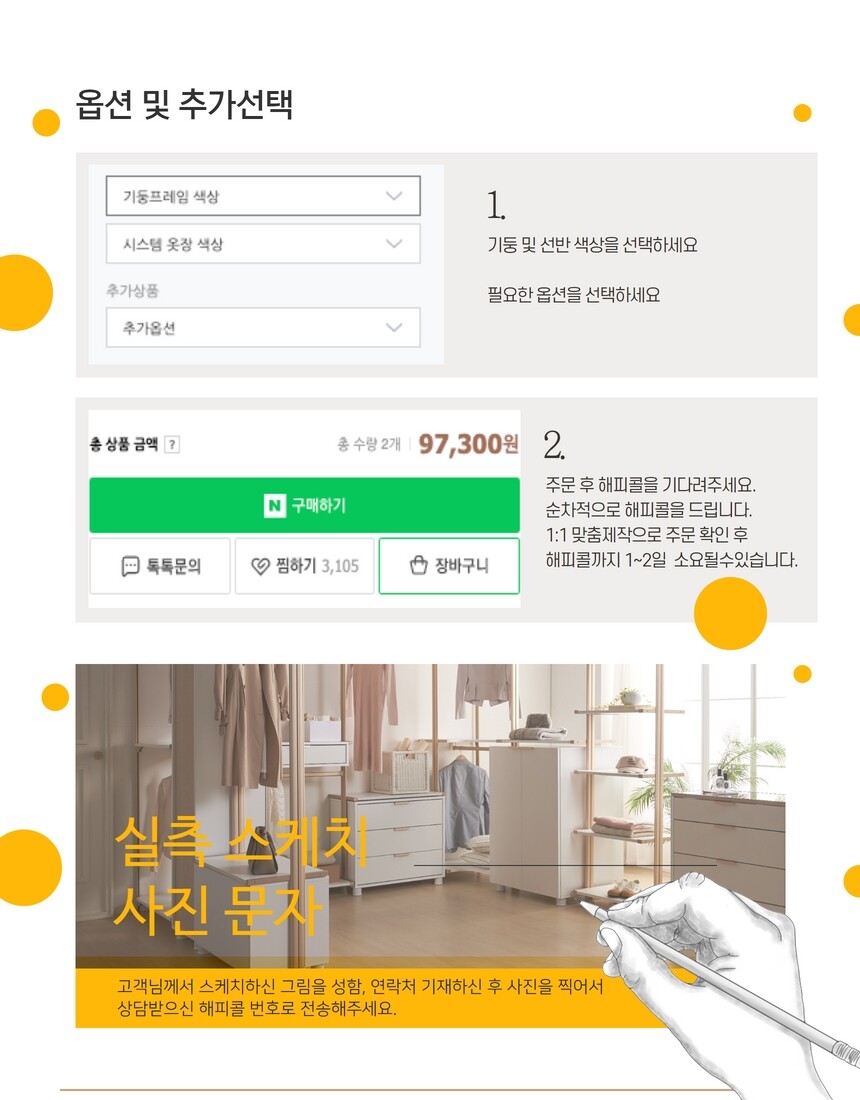Viewport: 860px width, 1100px height.
Task: Click the chevron arrow on 기둥프레임 색상
Action: pos(394,196)
